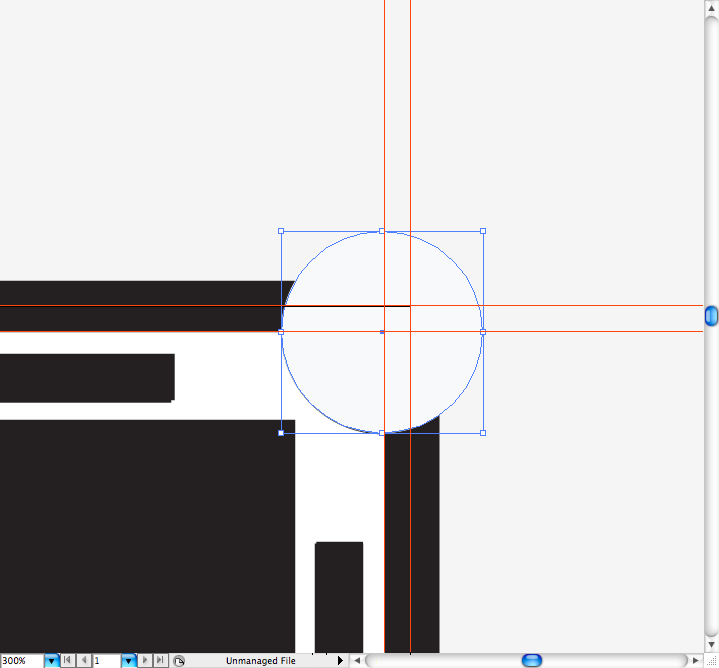Open the artboard navigation dropdown
The image size is (719, 668).
click(128, 661)
